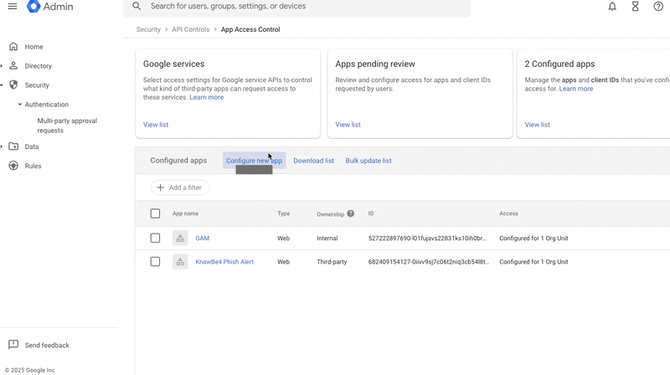Click the plus icon in Add a filter
Screen dimensions: 670x375
click(160, 188)
